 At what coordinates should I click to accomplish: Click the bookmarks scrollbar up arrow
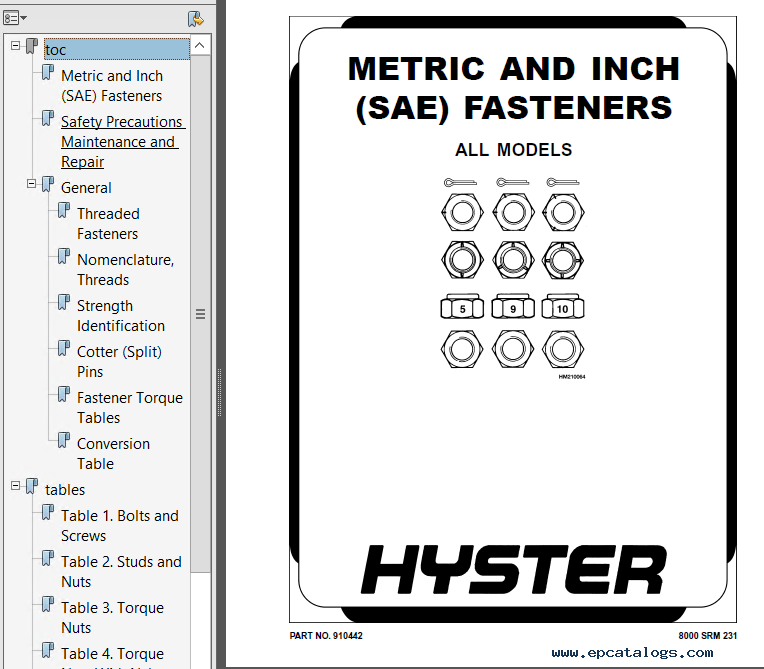coord(200,45)
